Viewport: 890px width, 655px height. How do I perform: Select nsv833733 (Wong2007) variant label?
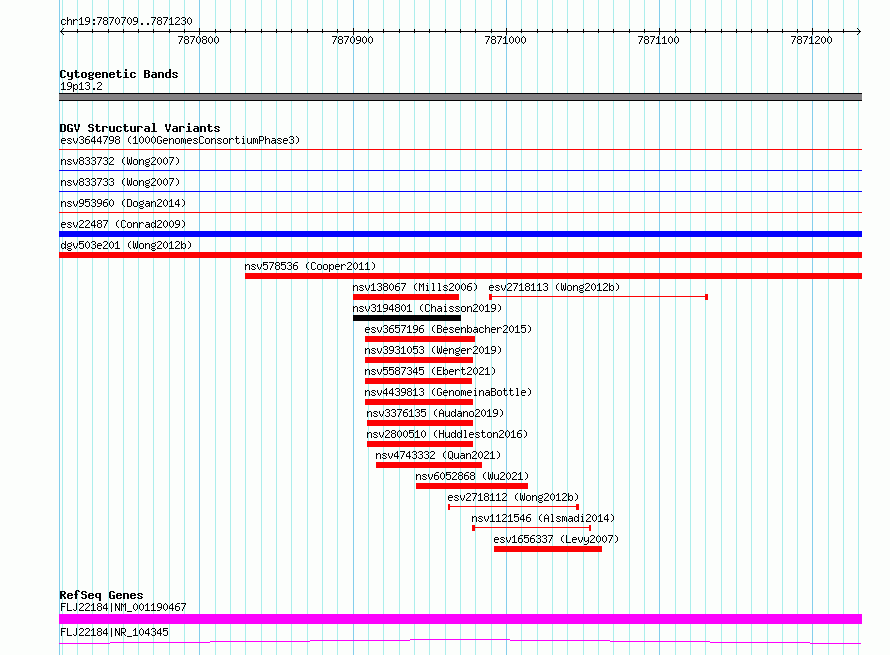click(120, 182)
